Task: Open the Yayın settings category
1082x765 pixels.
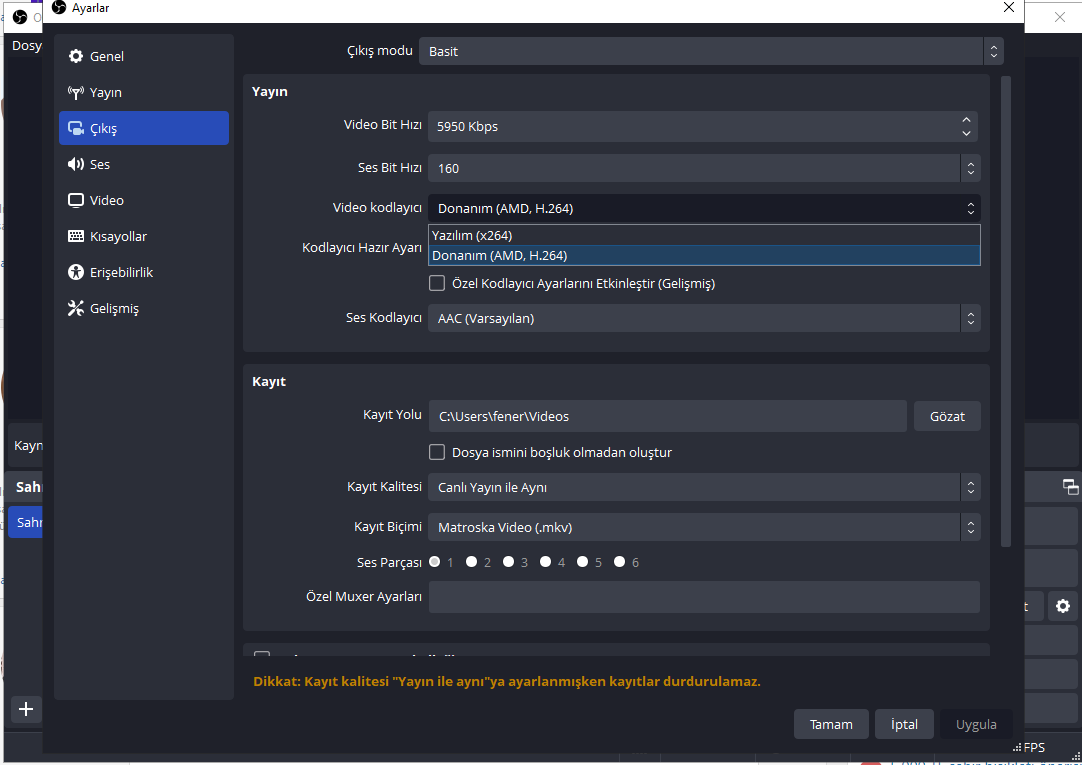Action: click(144, 92)
